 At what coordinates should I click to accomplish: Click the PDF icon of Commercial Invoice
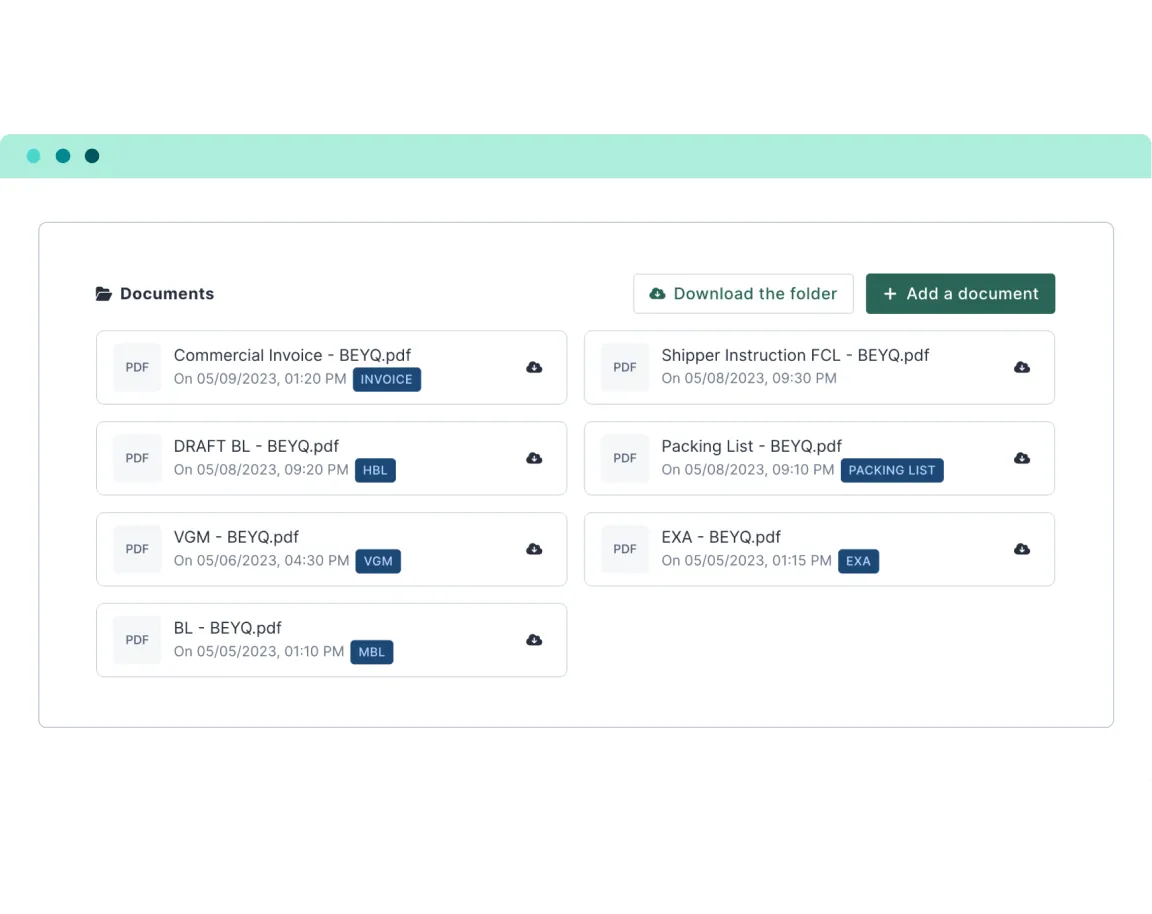coord(137,367)
